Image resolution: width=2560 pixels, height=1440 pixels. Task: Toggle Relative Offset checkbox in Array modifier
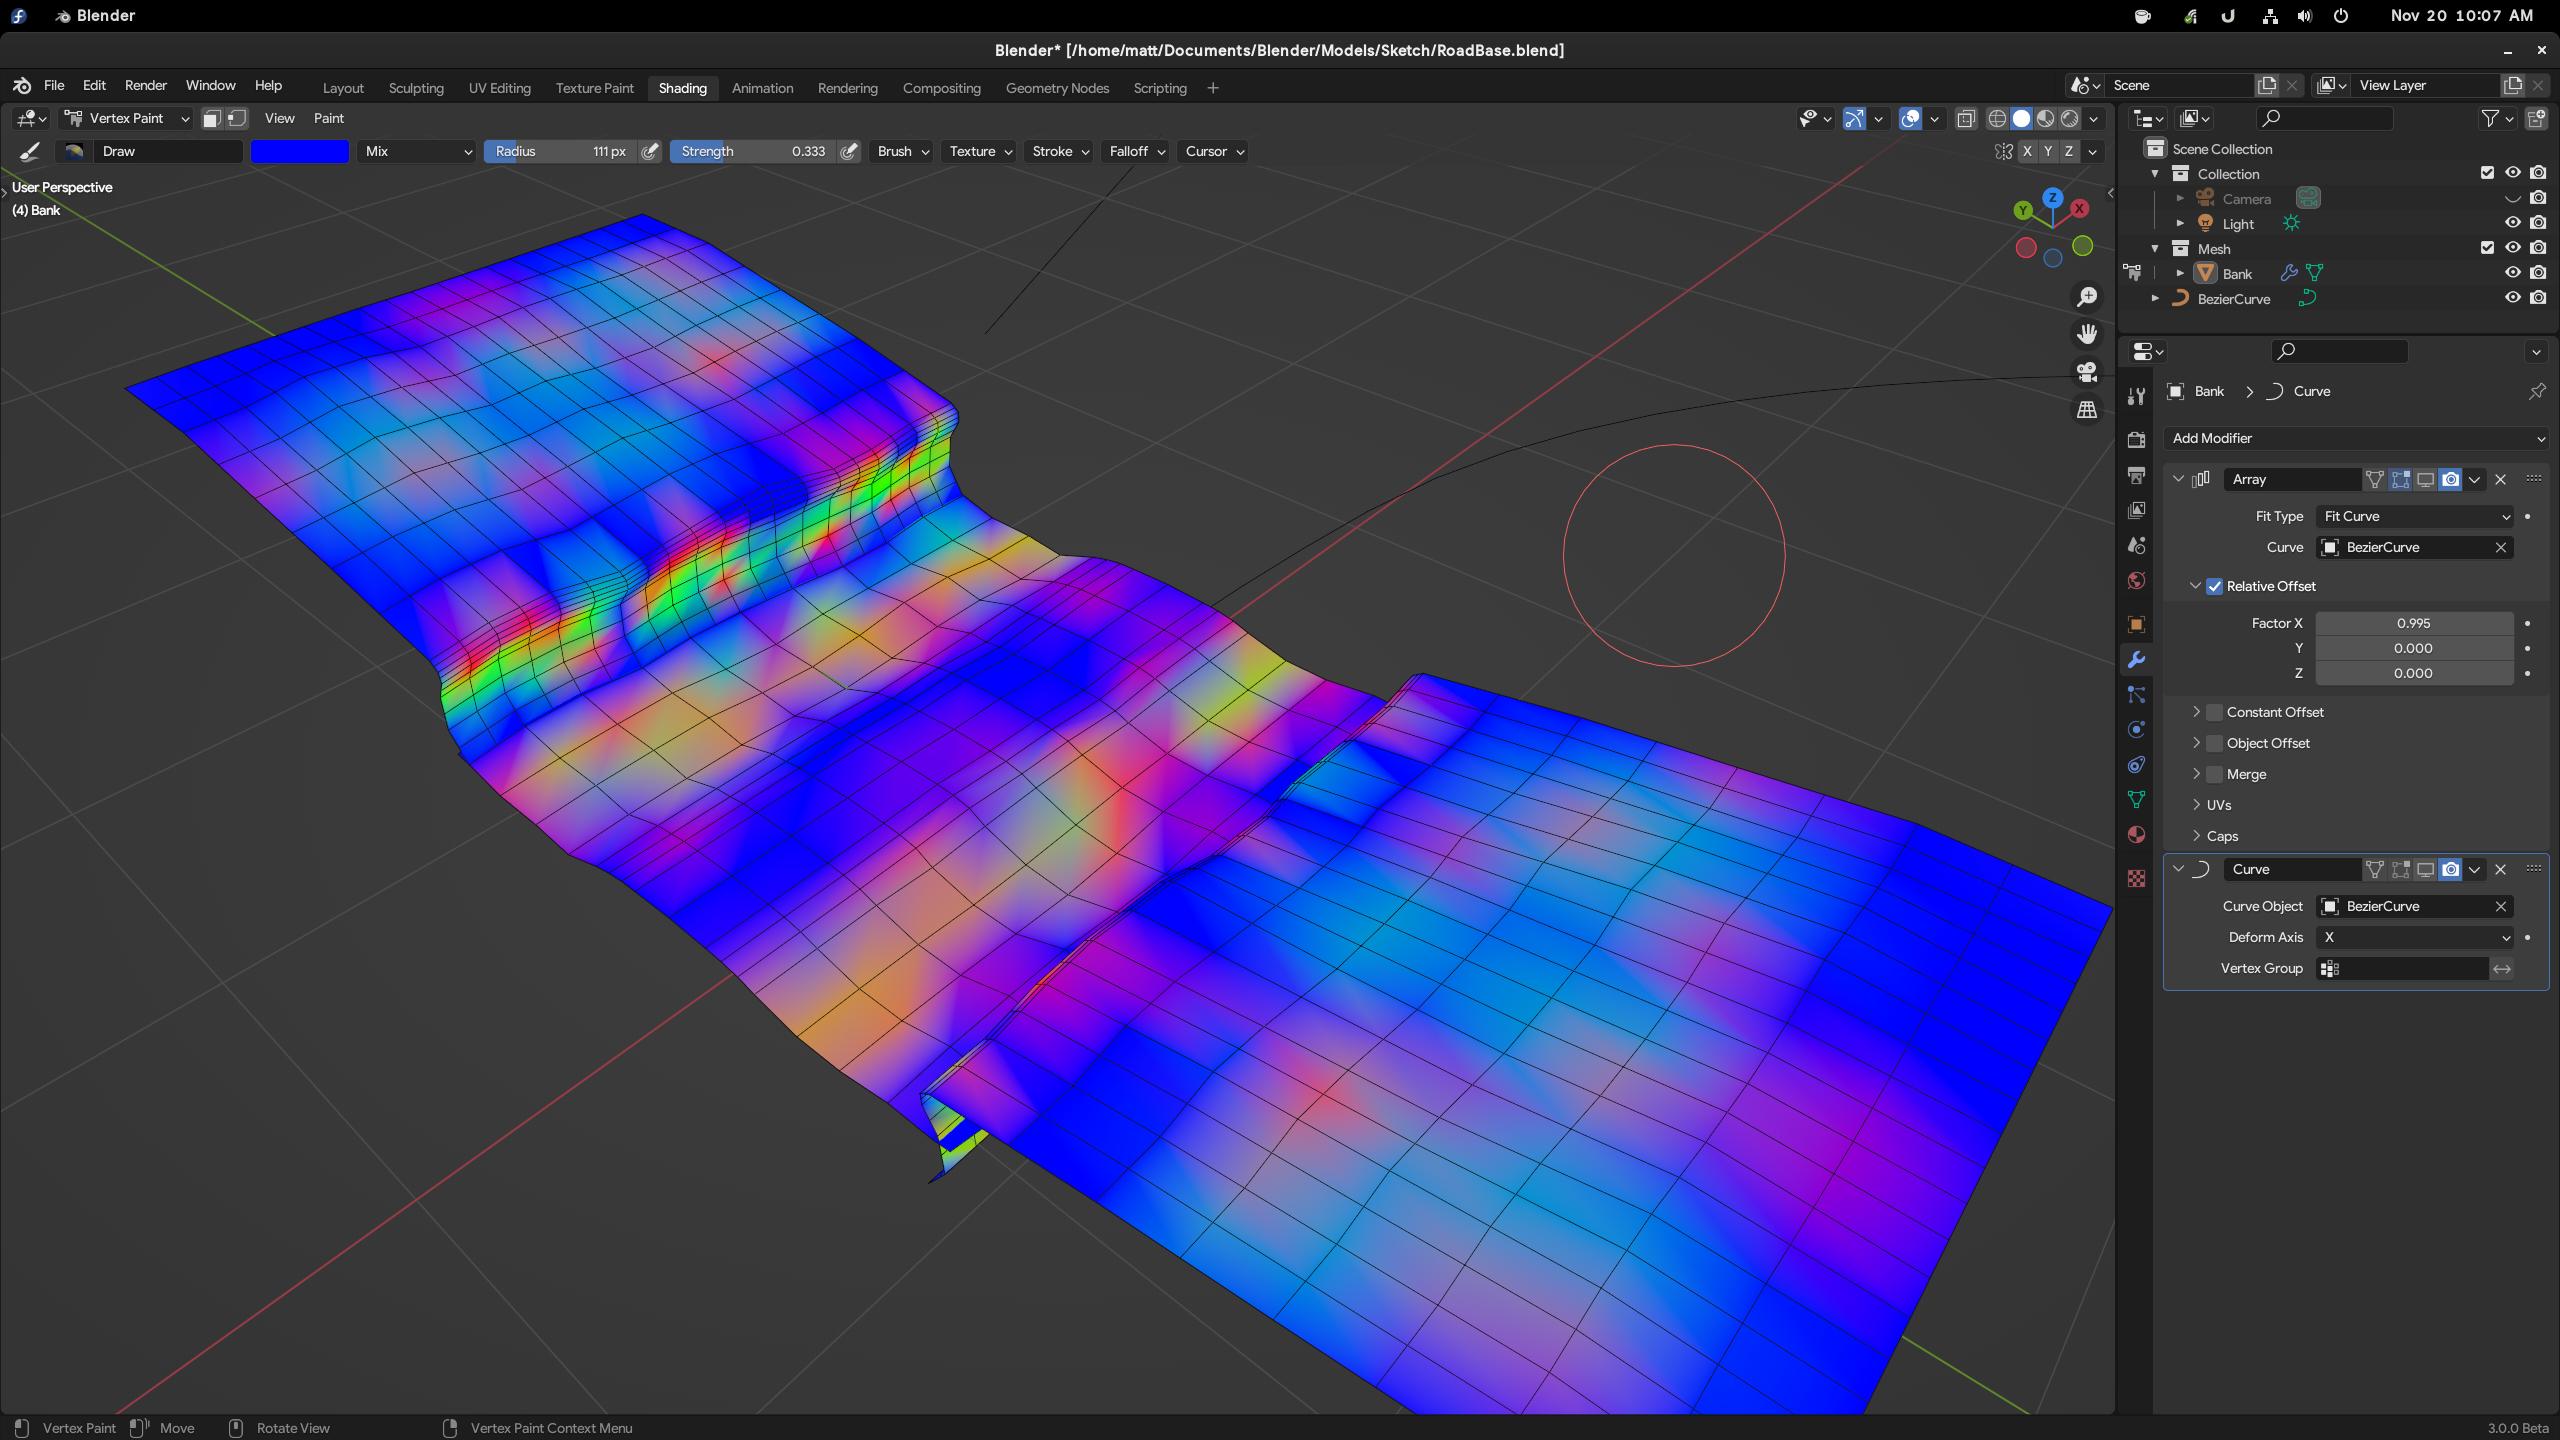click(x=2214, y=585)
